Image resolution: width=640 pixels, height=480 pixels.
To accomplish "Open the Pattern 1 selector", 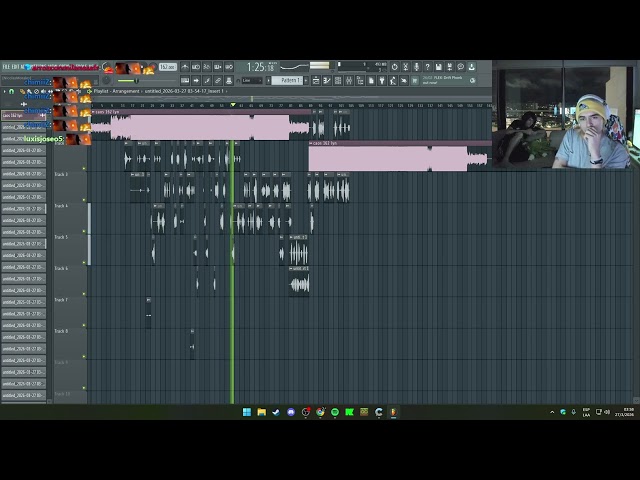I will 287,80.
